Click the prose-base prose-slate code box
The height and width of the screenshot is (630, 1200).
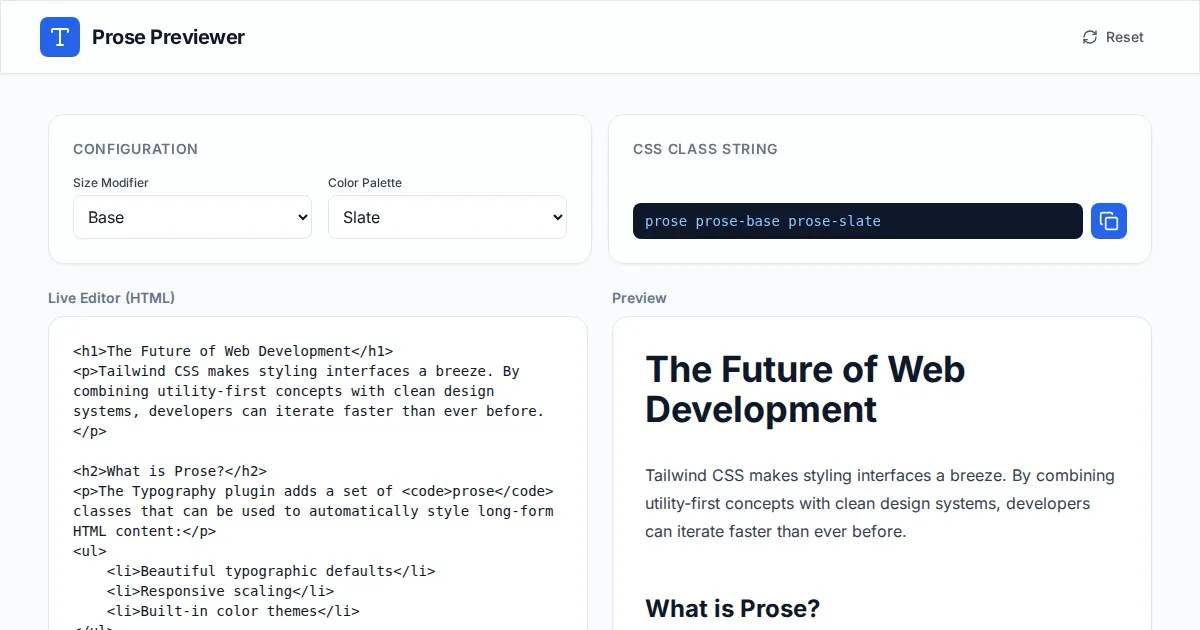click(x=857, y=221)
